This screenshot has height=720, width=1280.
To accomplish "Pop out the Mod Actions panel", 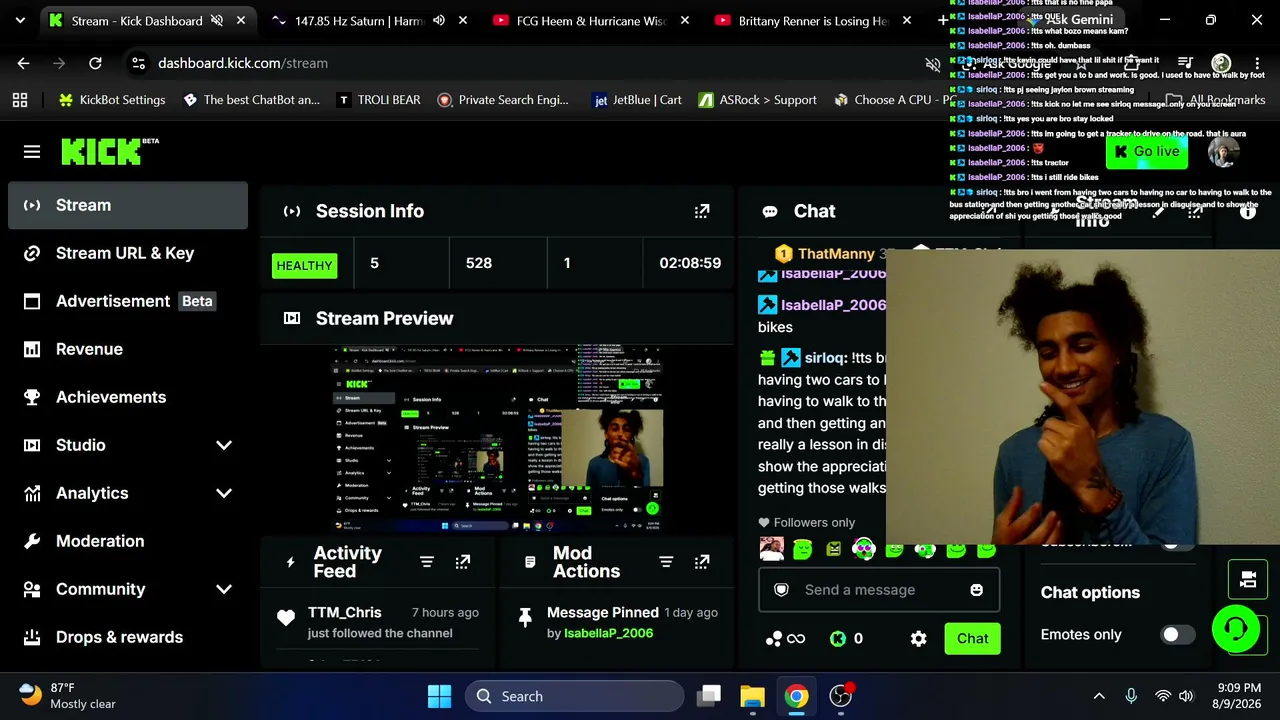I will click(702, 562).
